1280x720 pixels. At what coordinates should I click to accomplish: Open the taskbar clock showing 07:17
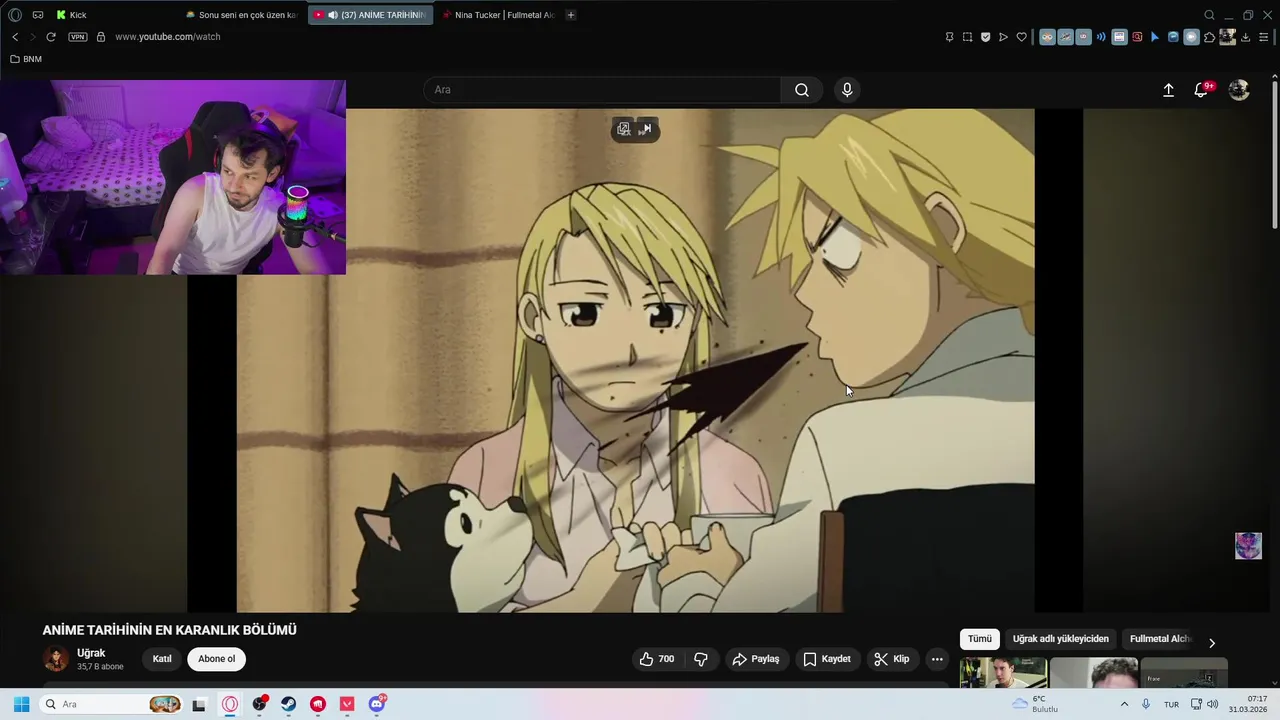coord(1250,704)
